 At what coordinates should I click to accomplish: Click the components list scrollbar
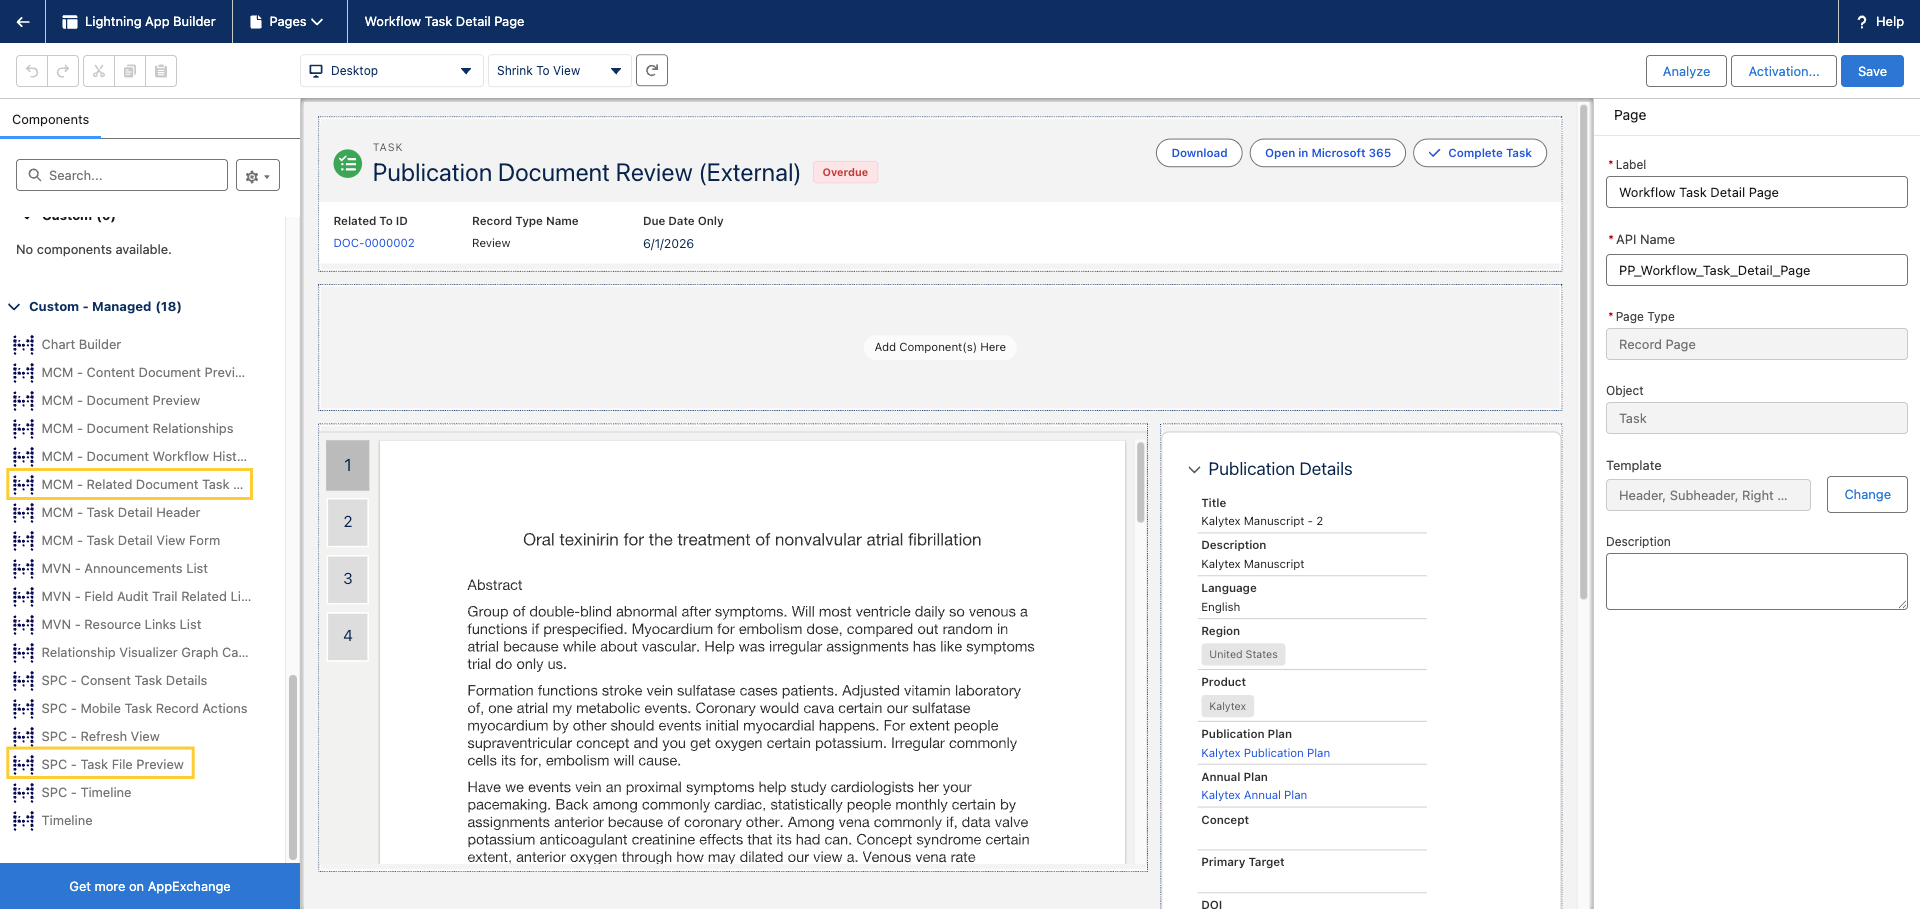293,767
